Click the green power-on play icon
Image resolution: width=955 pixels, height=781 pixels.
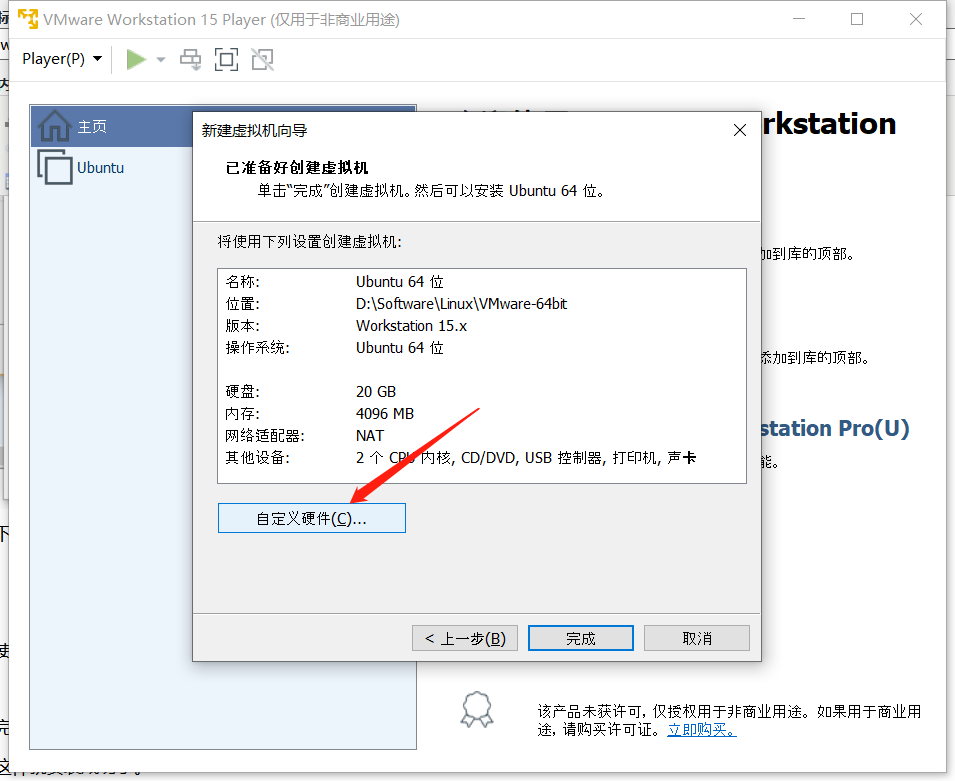click(136, 59)
